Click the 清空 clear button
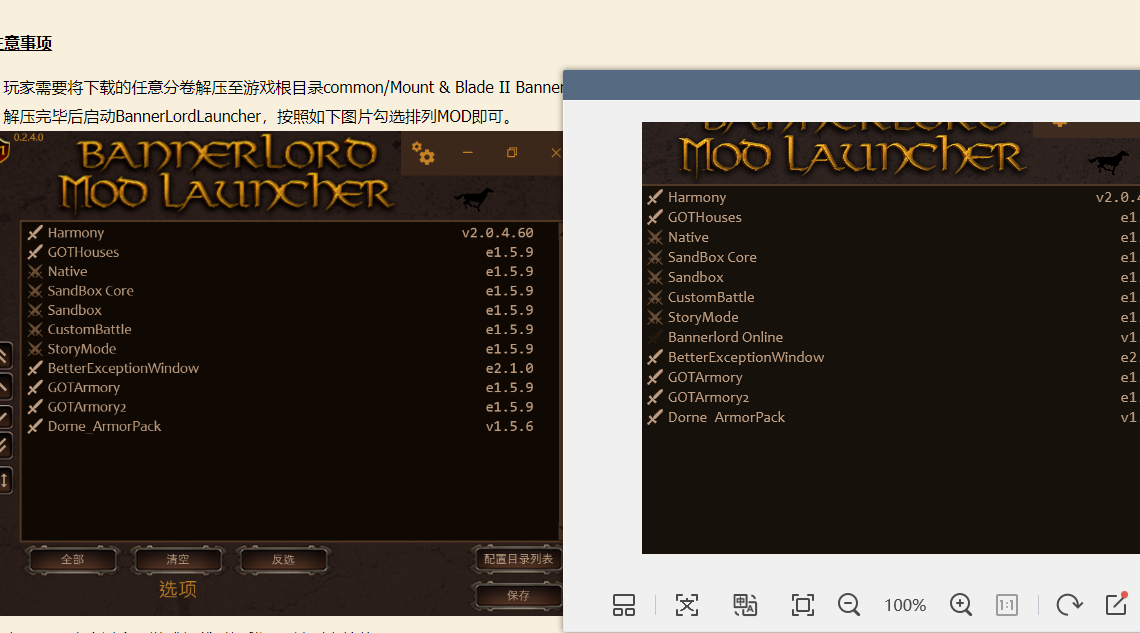Image resolution: width=1140 pixels, height=633 pixels. pyautogui.click(x=177, y=560)
